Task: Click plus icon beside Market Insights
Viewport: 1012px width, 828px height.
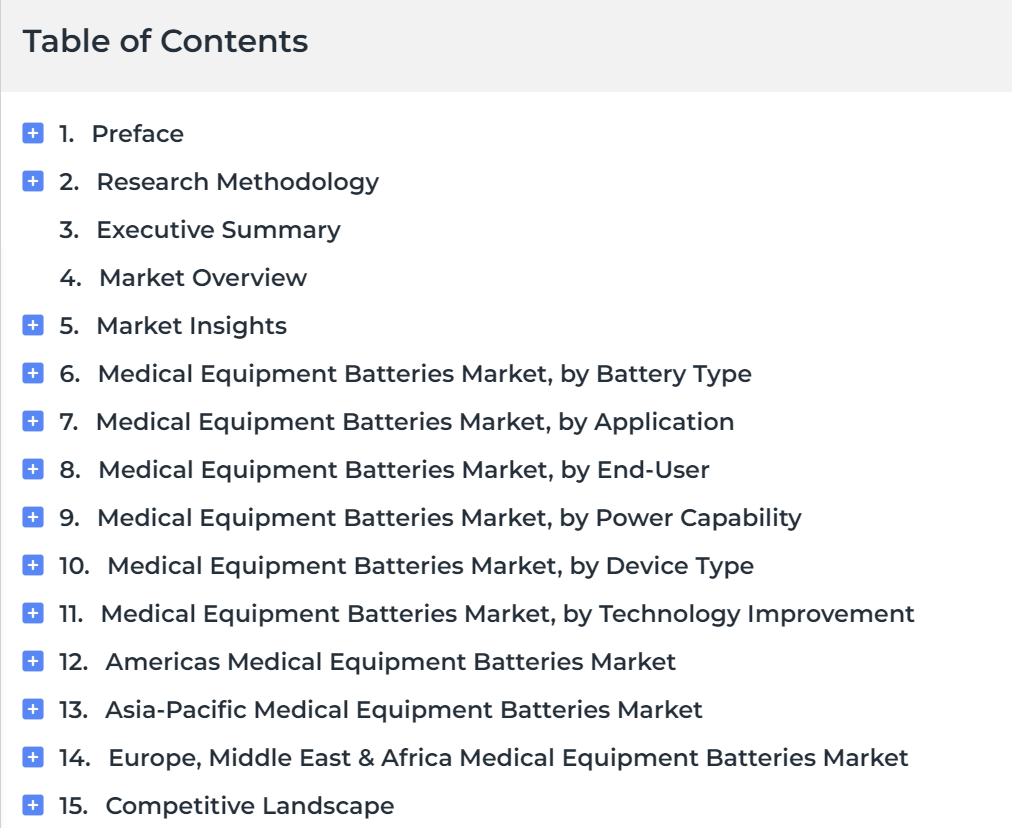Action: [33, 325]
